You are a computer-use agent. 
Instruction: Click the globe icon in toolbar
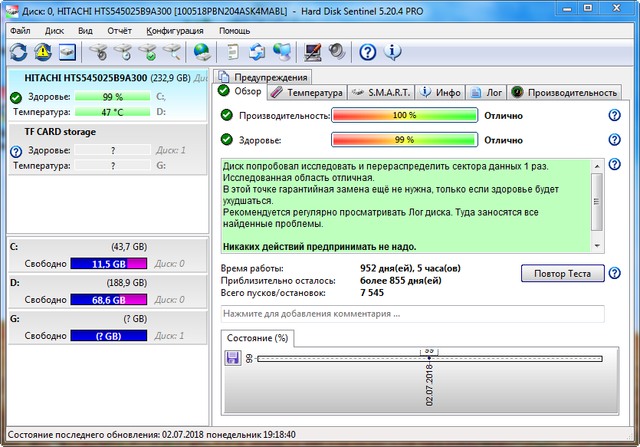coord(202,51)
